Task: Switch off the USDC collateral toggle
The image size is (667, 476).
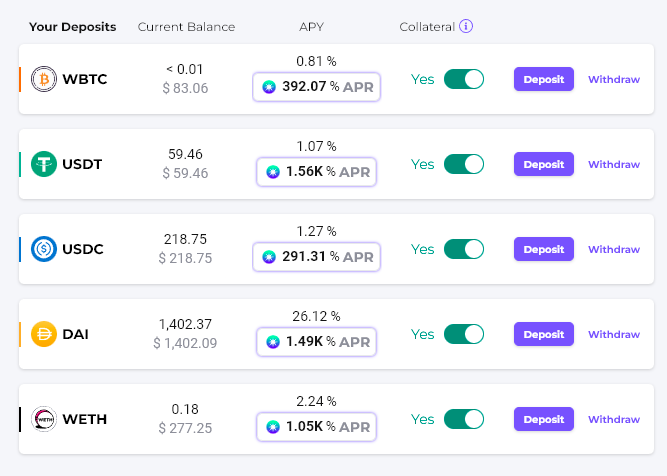Action: click(464, 249)
